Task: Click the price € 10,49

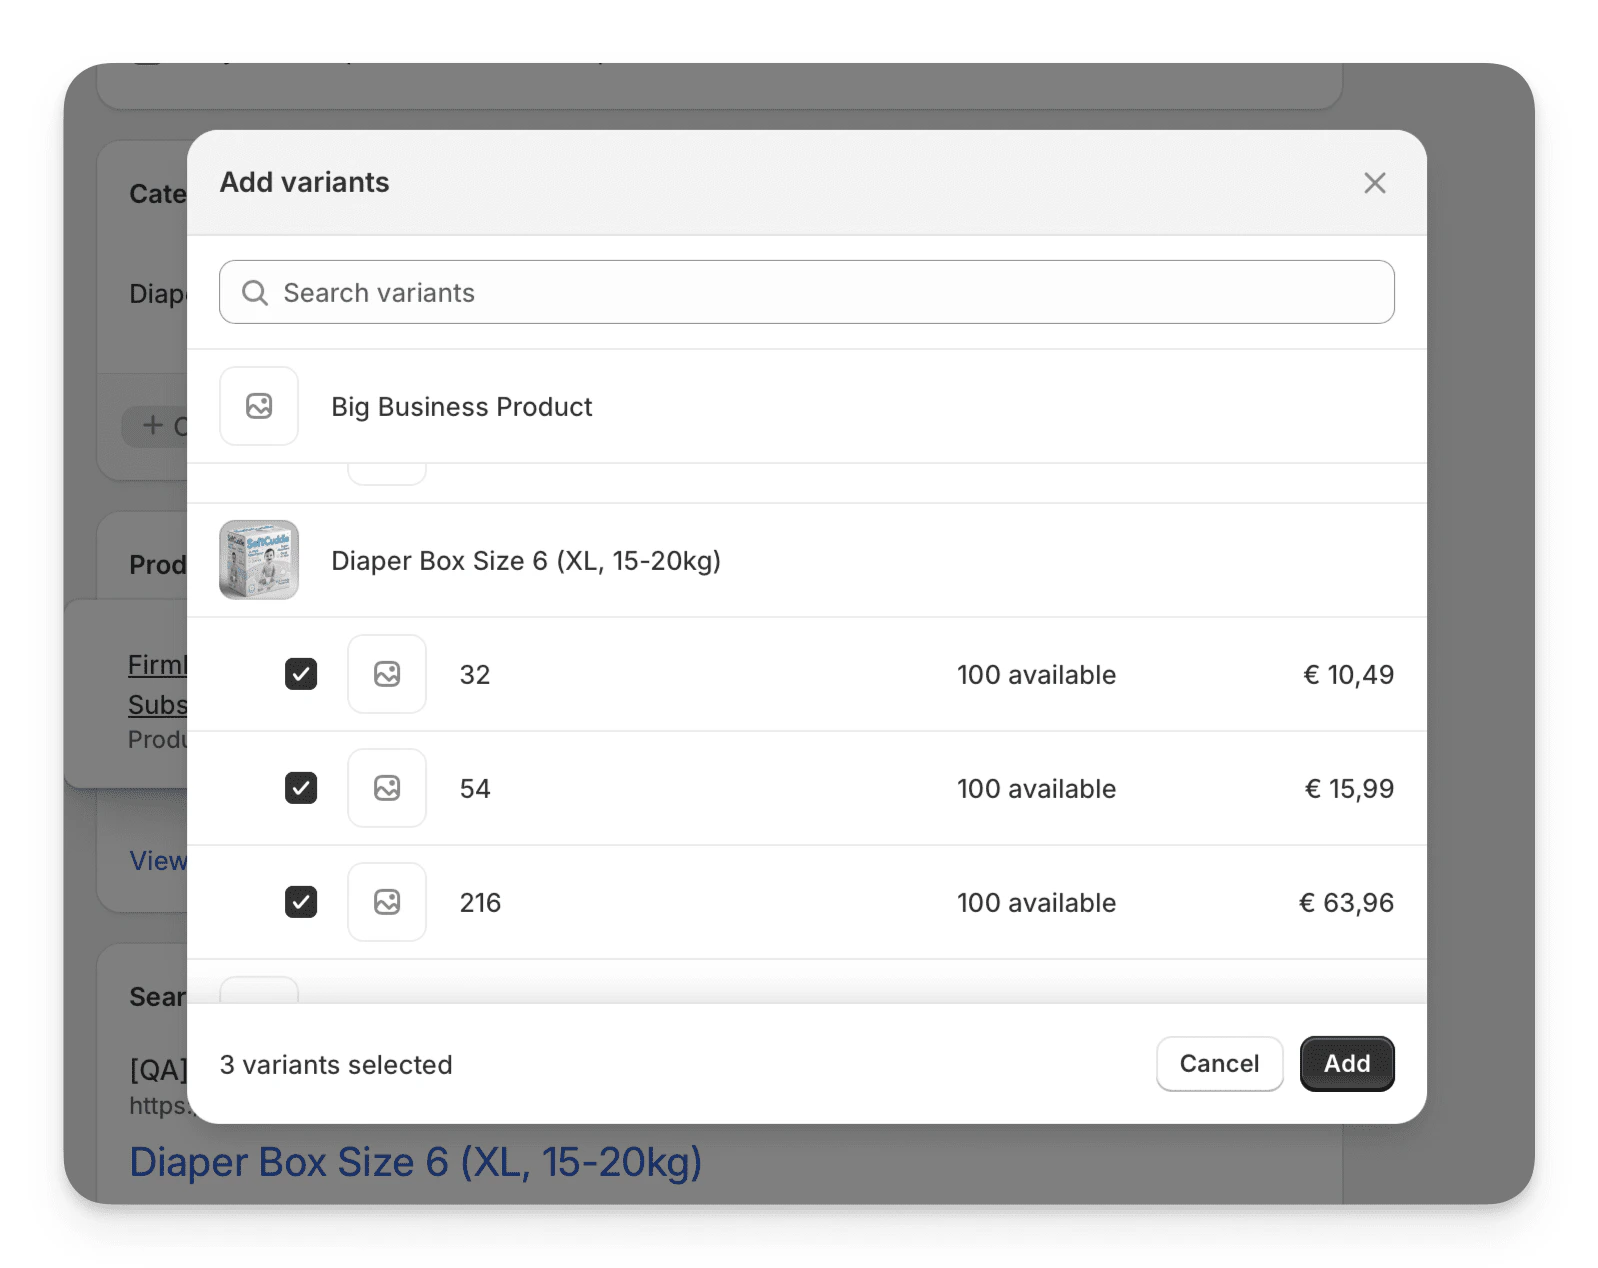Action: point(1348,675)
